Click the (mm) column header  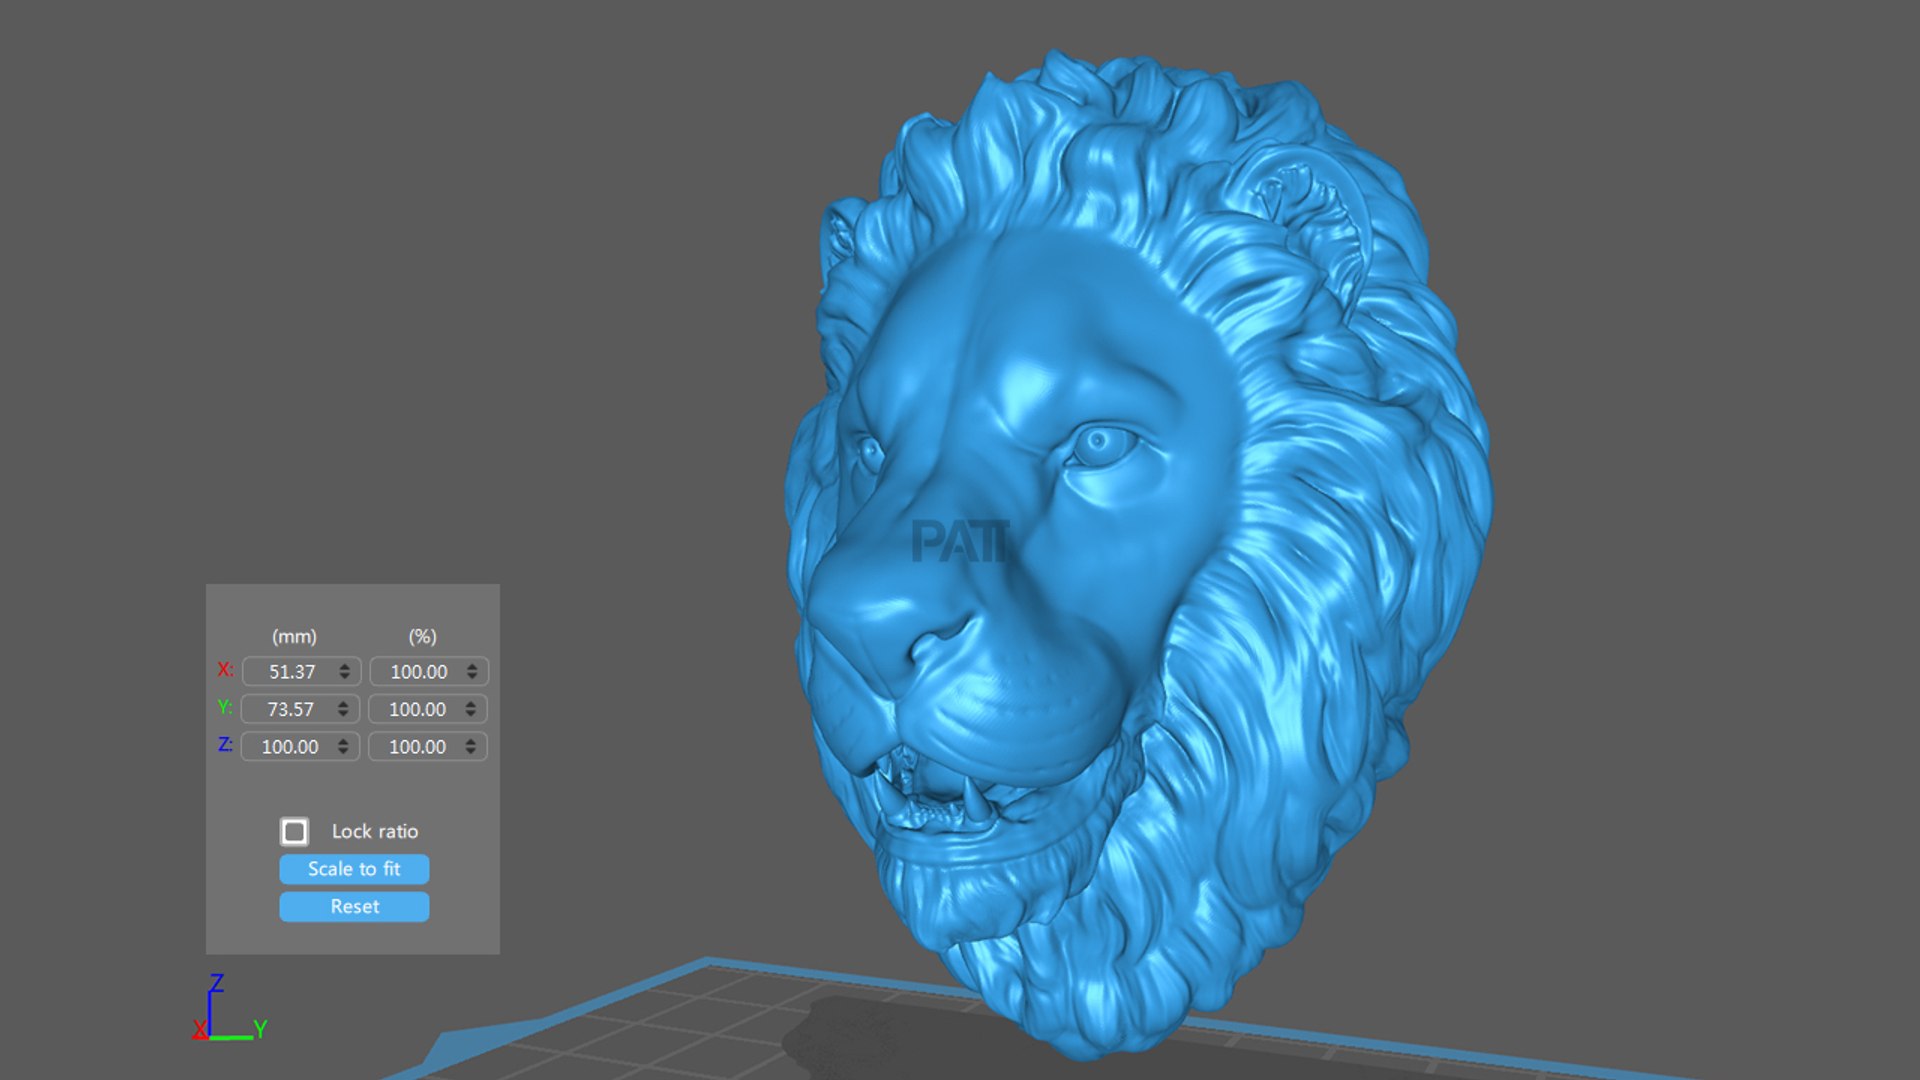click(294, 636)
